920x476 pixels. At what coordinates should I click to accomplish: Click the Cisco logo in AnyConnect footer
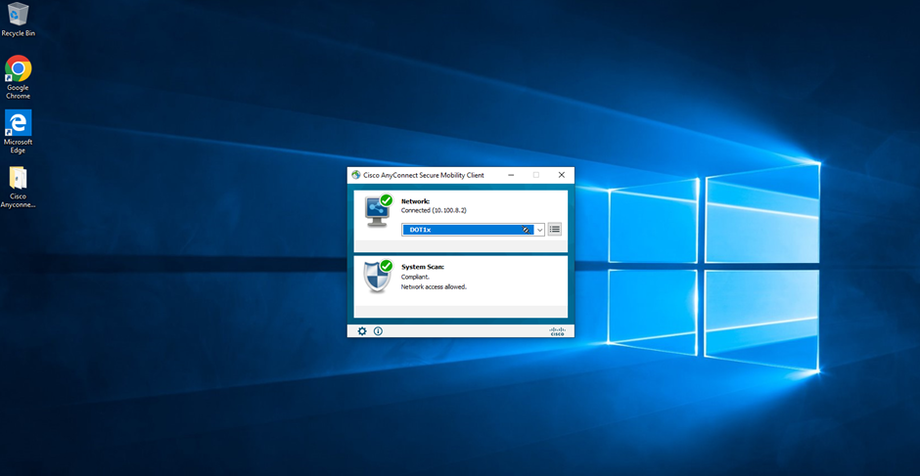pos(557,331)
